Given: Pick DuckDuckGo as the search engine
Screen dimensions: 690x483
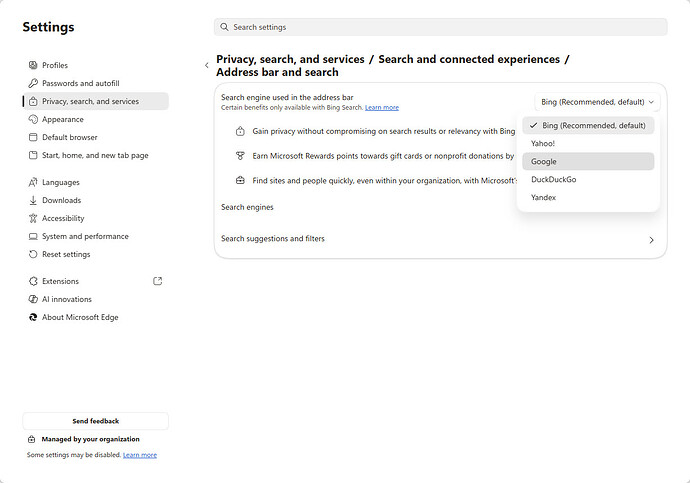Looking at the screenshot, I should click(x=588, y=179).
